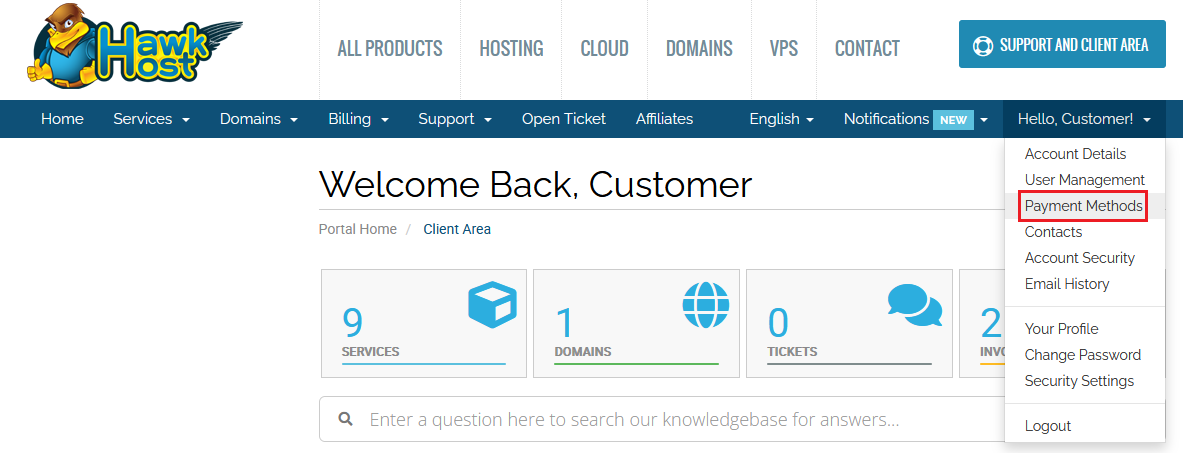The width and height of the screenshot is (1183, 453).
Task: Open the Domains dropdown in navbar
Action: [259, 119]
